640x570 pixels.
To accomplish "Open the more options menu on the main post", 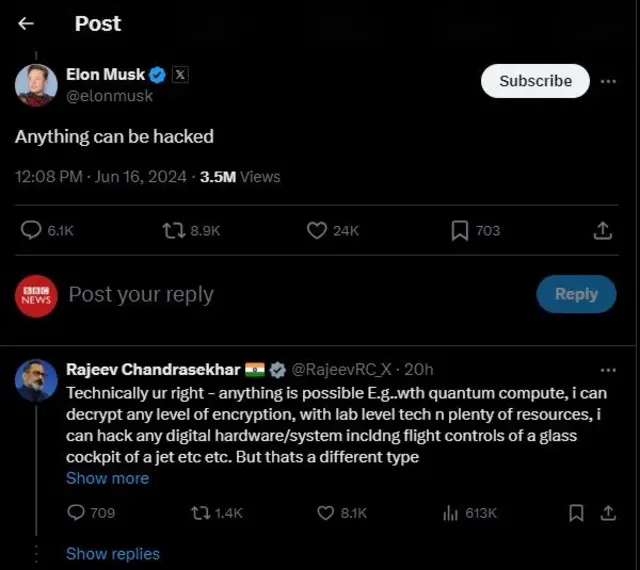I will (x=608, y=81).
